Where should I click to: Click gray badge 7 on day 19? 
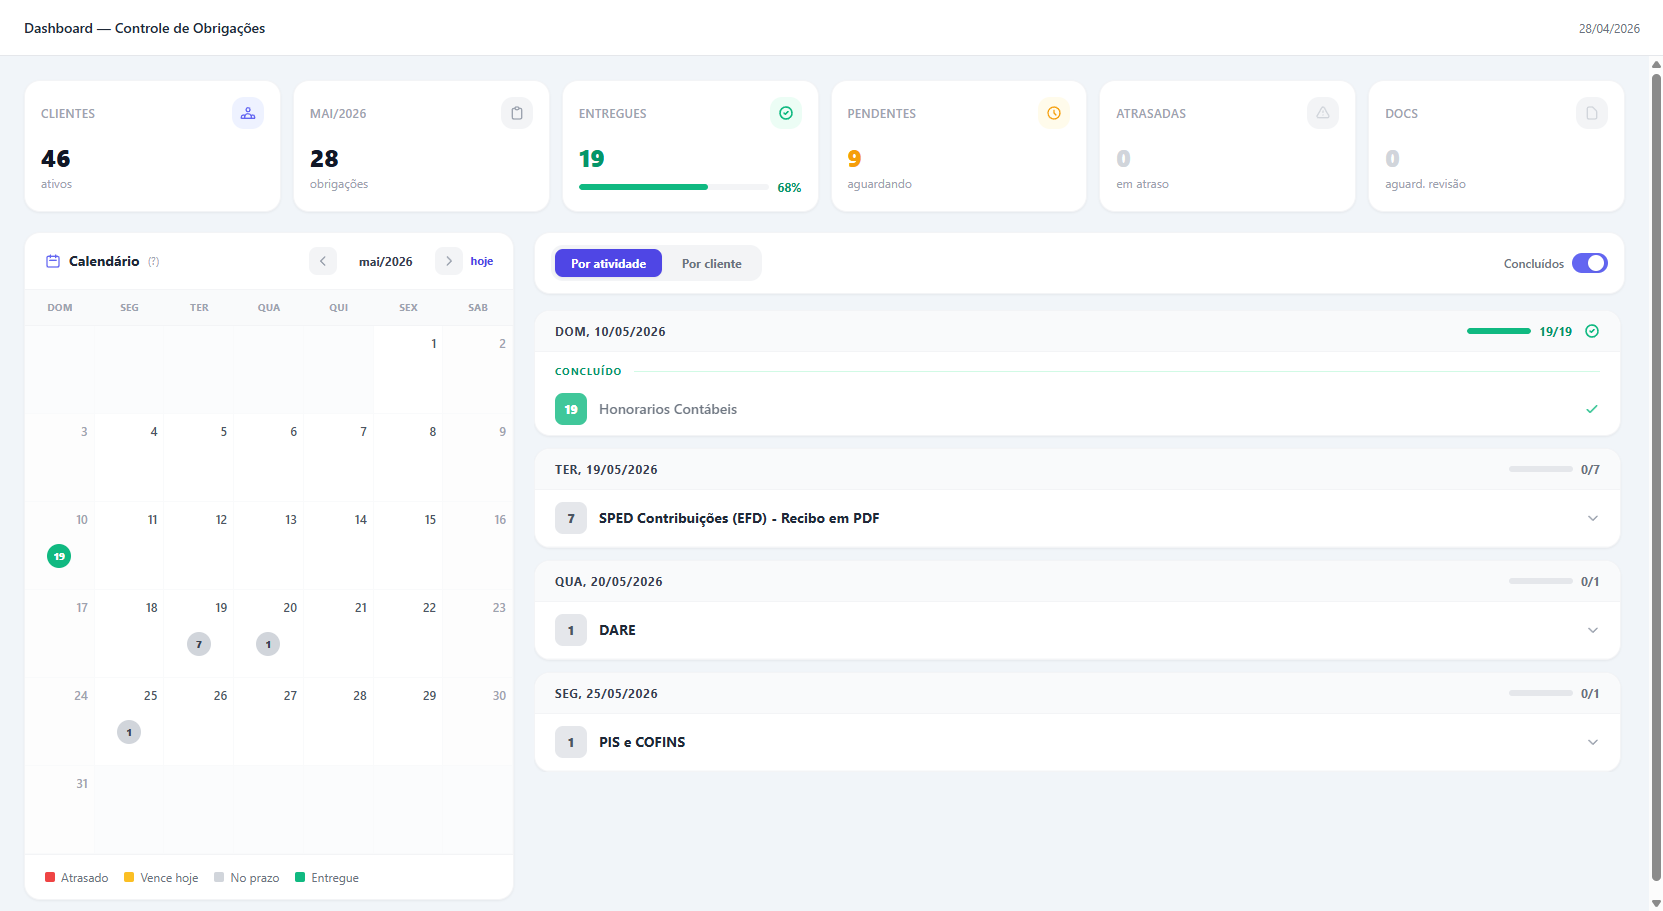[x=199, y=644]
